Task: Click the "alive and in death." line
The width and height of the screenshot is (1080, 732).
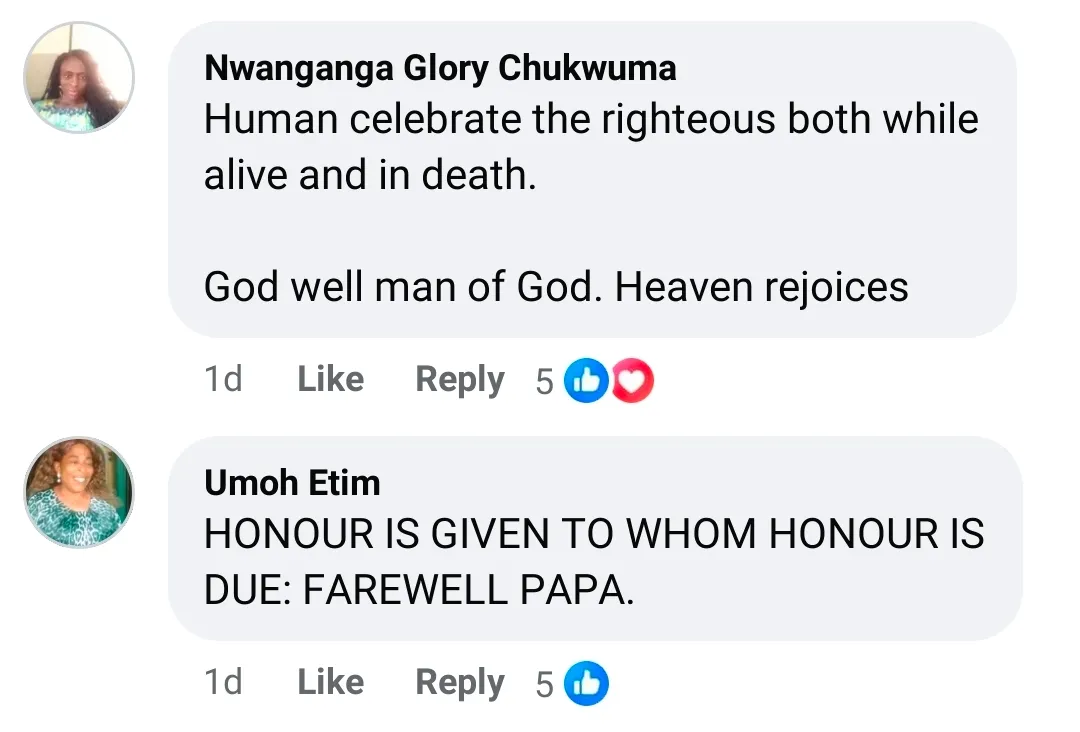Action: tap(364, 176)
